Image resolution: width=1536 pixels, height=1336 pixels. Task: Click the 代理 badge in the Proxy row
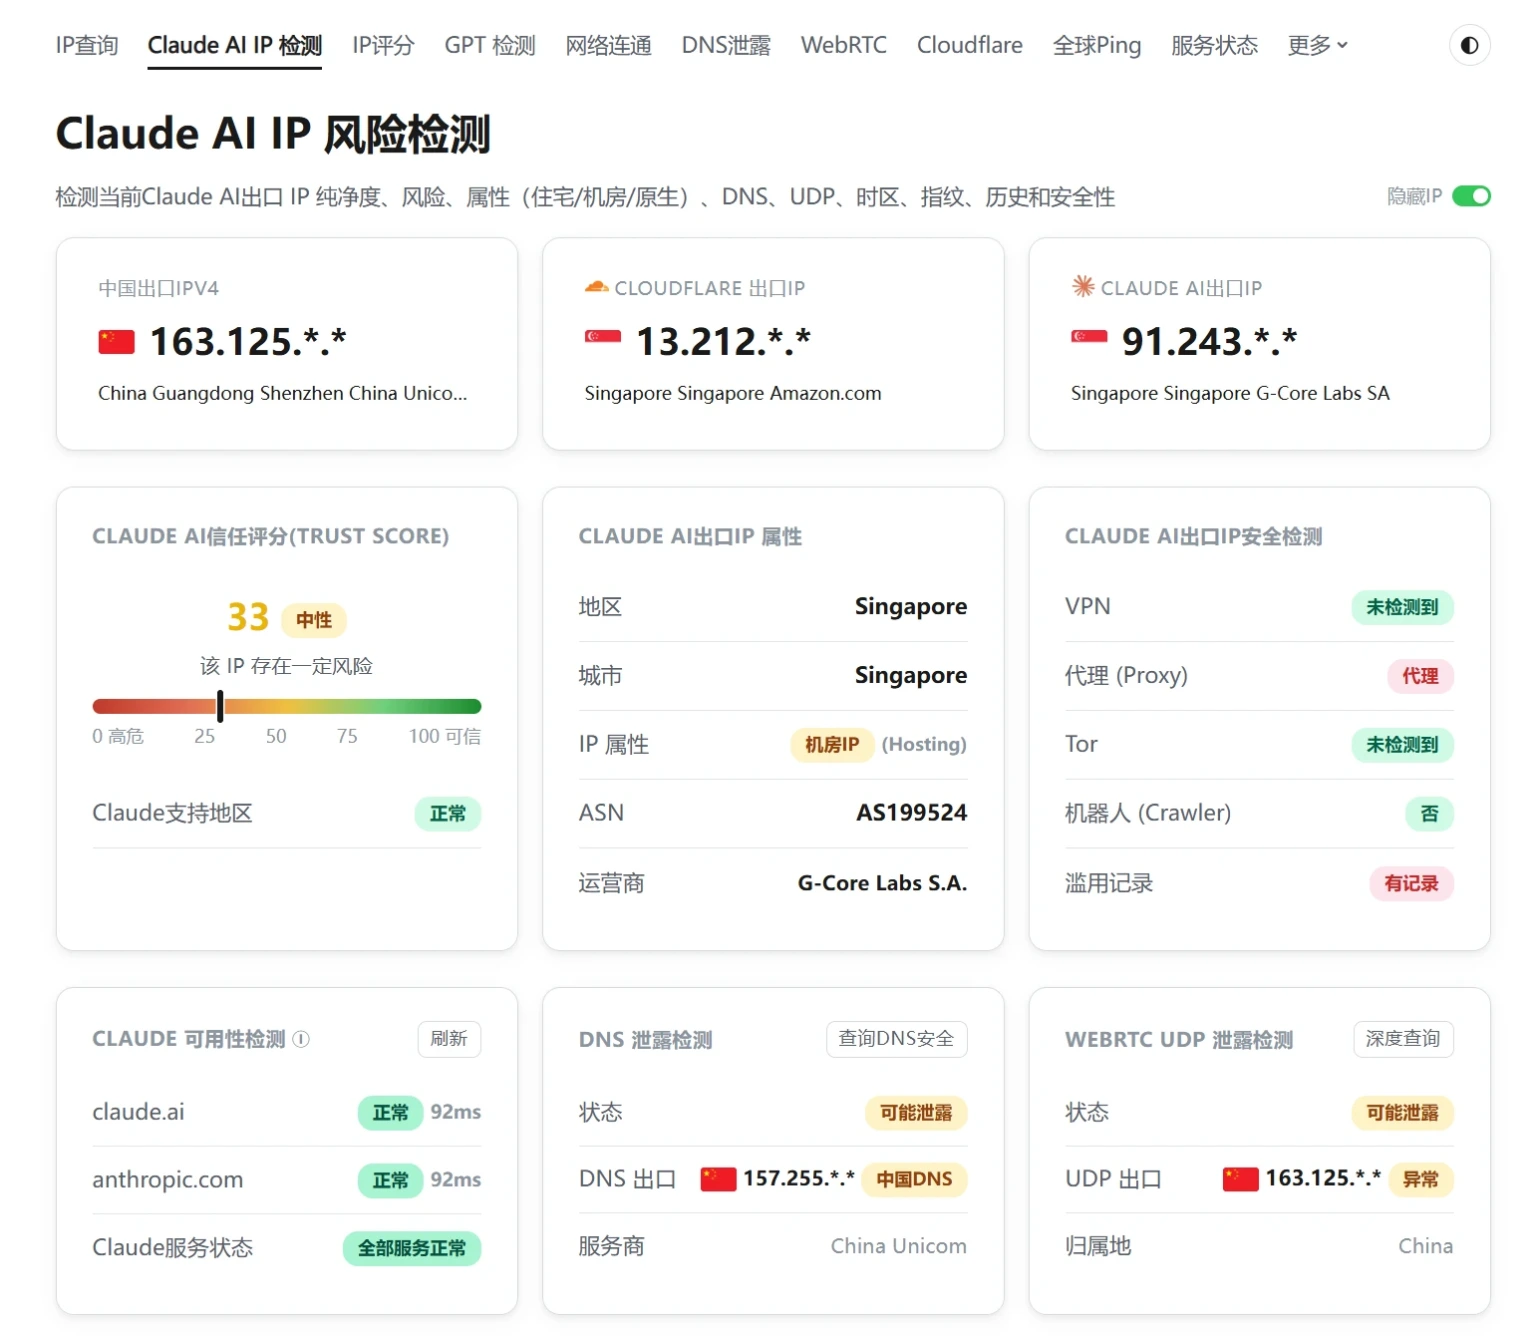tap(1420, 676)
